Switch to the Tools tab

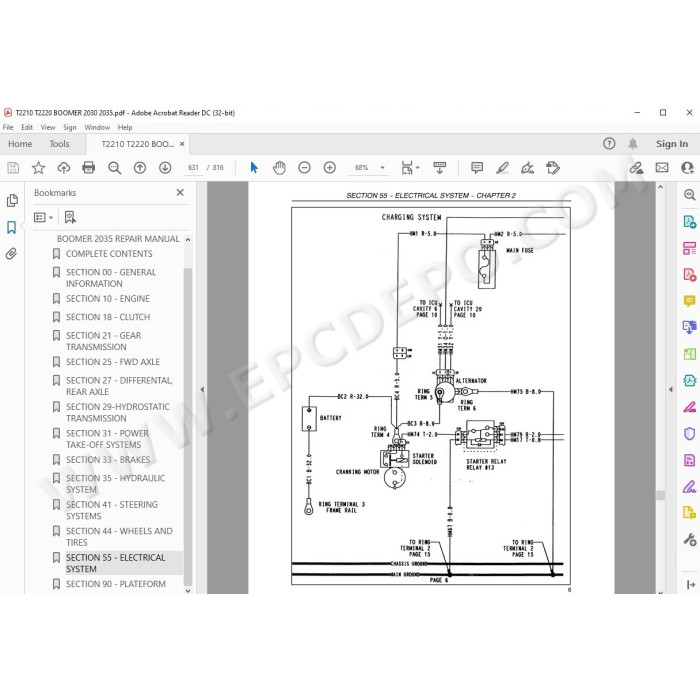(59, 144)
